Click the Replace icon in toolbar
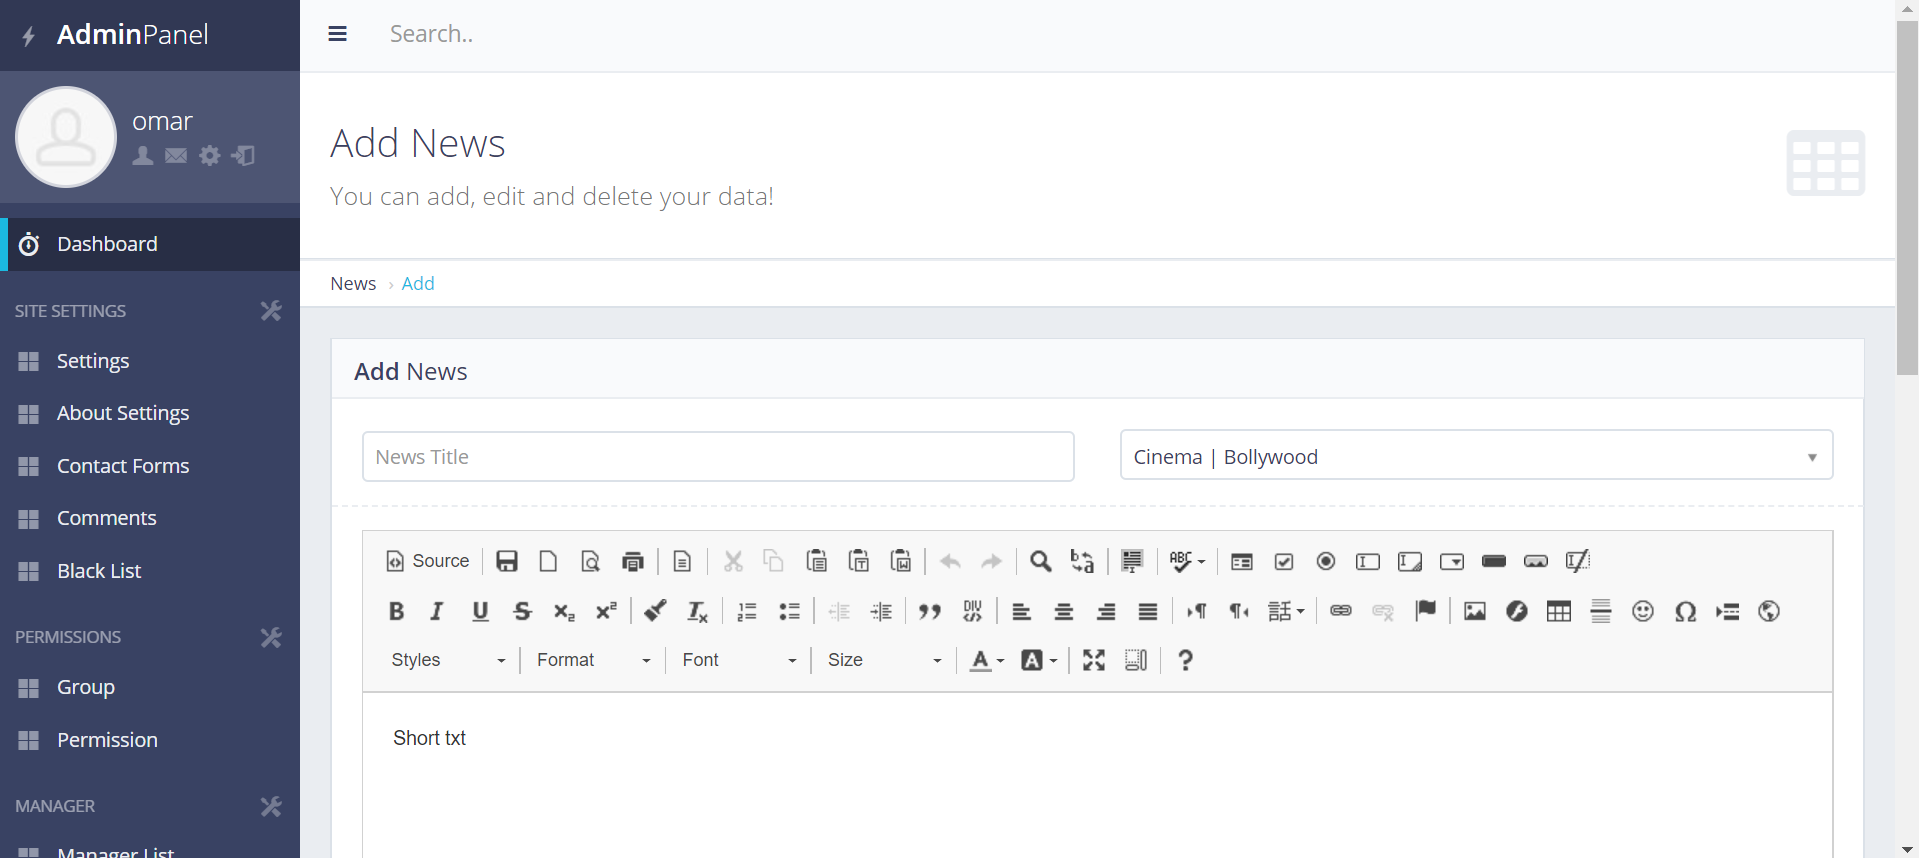 coord(1082,561)
